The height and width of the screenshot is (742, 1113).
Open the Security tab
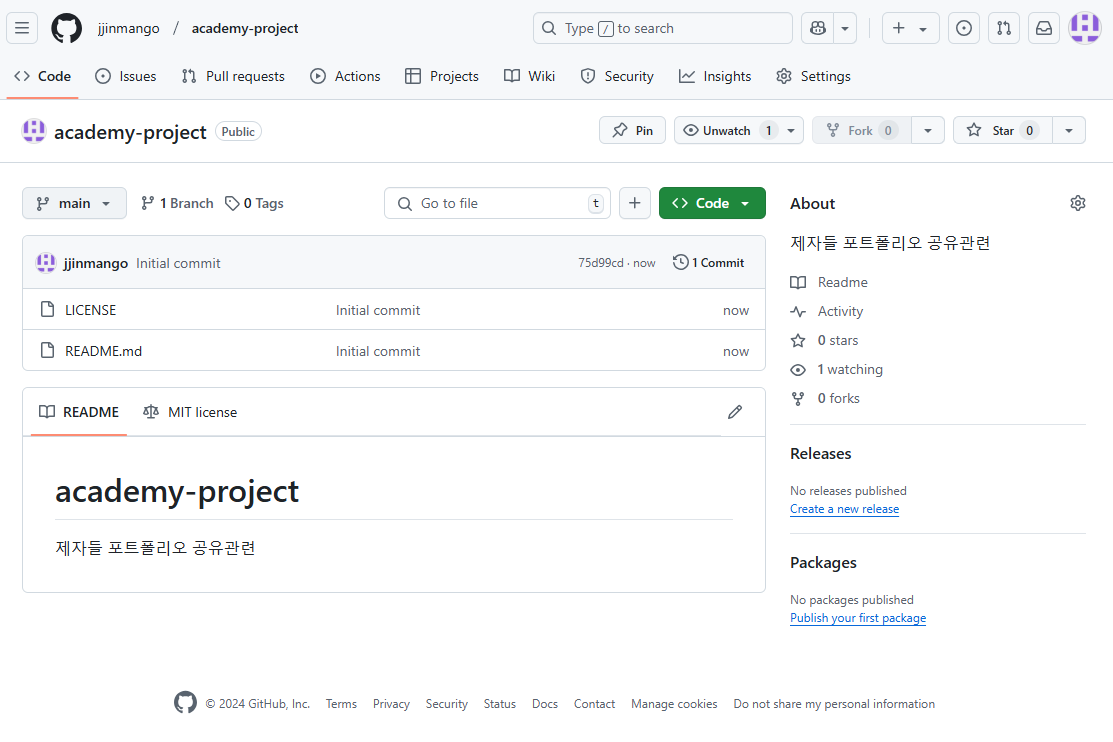[x=617, y=76]
